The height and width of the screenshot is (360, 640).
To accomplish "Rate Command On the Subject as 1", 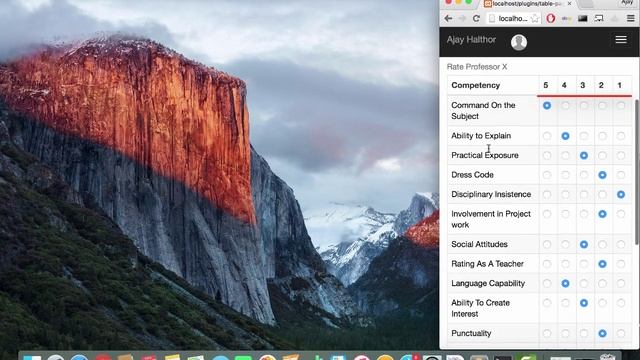I will point(621,106).
